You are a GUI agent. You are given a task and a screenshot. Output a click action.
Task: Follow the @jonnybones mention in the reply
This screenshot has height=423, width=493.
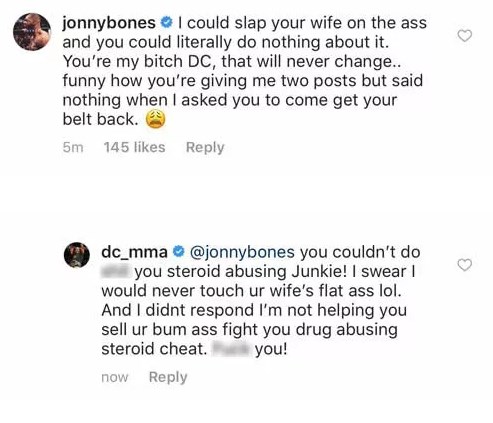coord(242,252)
